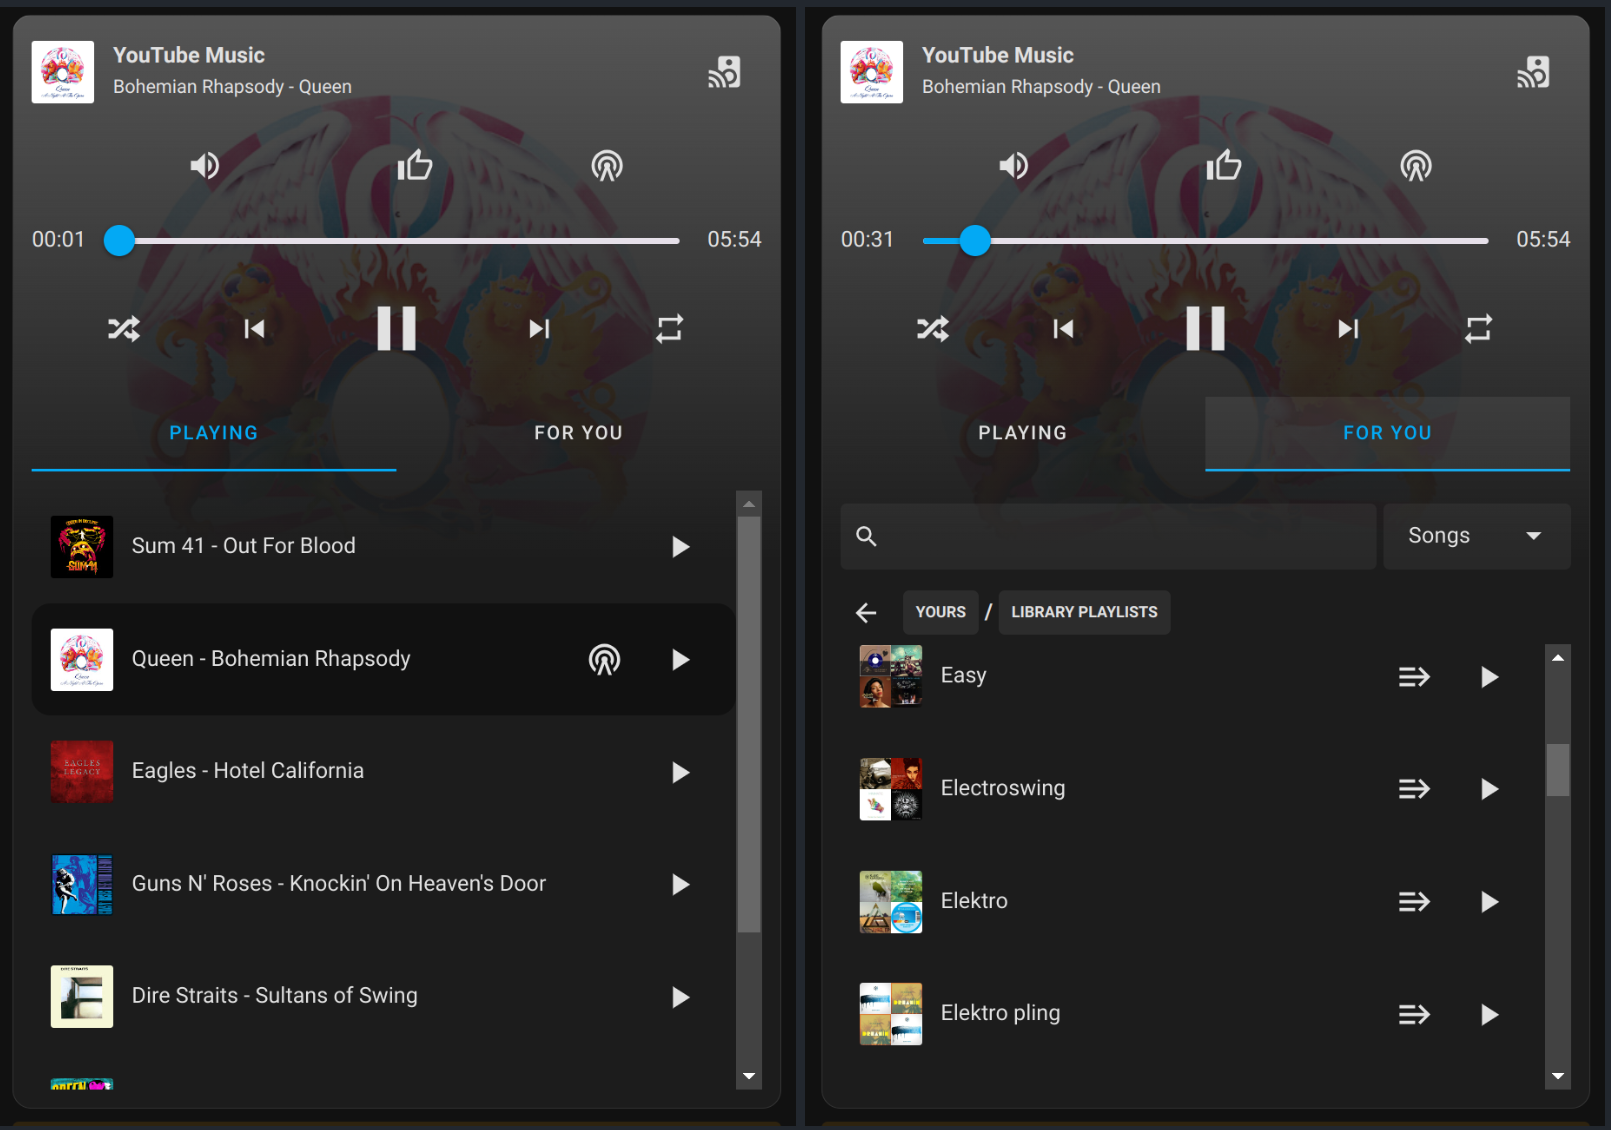Play the Elektro playlist

(x=1490, y=902)
